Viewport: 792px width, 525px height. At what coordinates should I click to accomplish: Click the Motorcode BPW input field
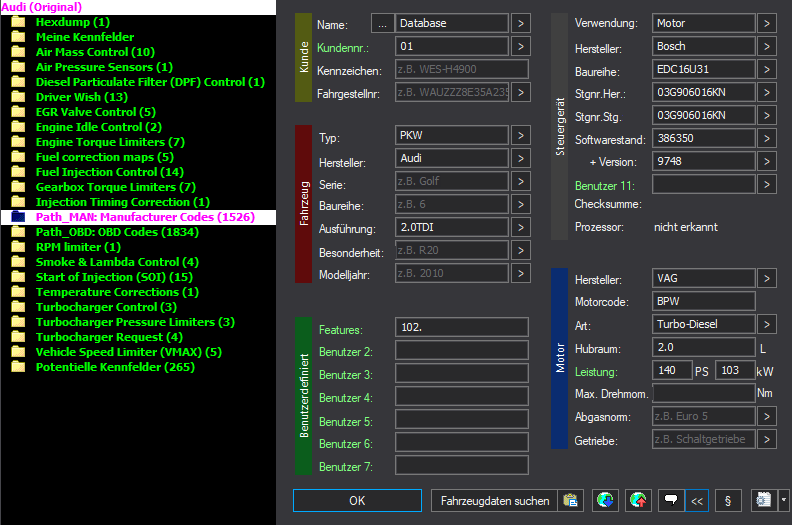point(704,301)
